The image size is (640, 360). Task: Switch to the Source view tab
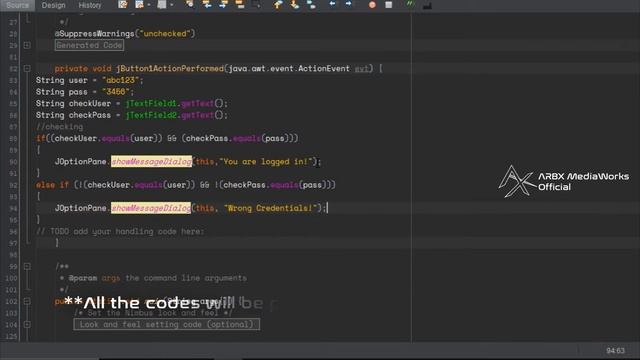tap(18, 5)
